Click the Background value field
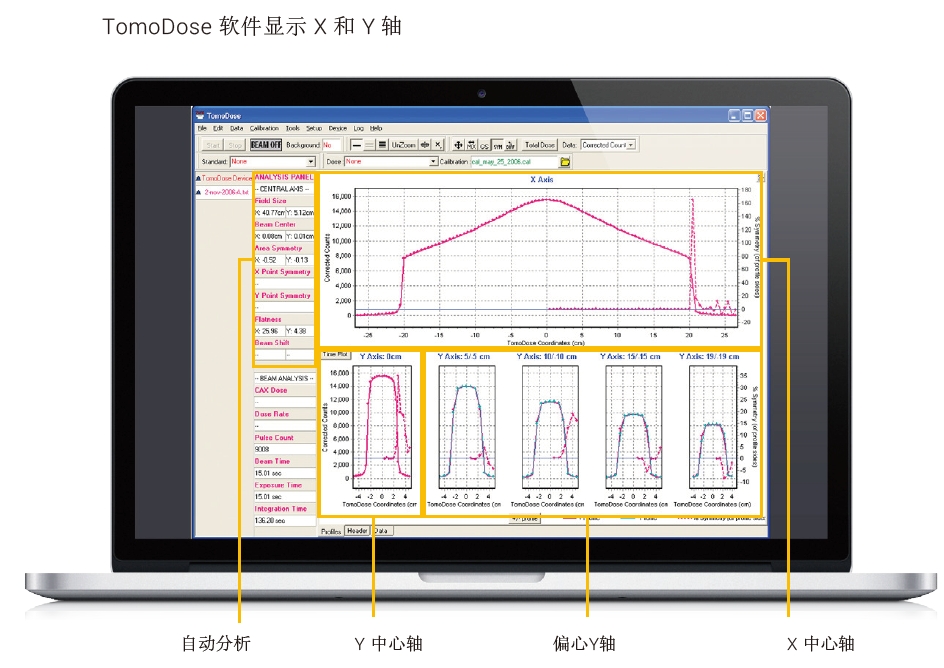 pos(331,145)
